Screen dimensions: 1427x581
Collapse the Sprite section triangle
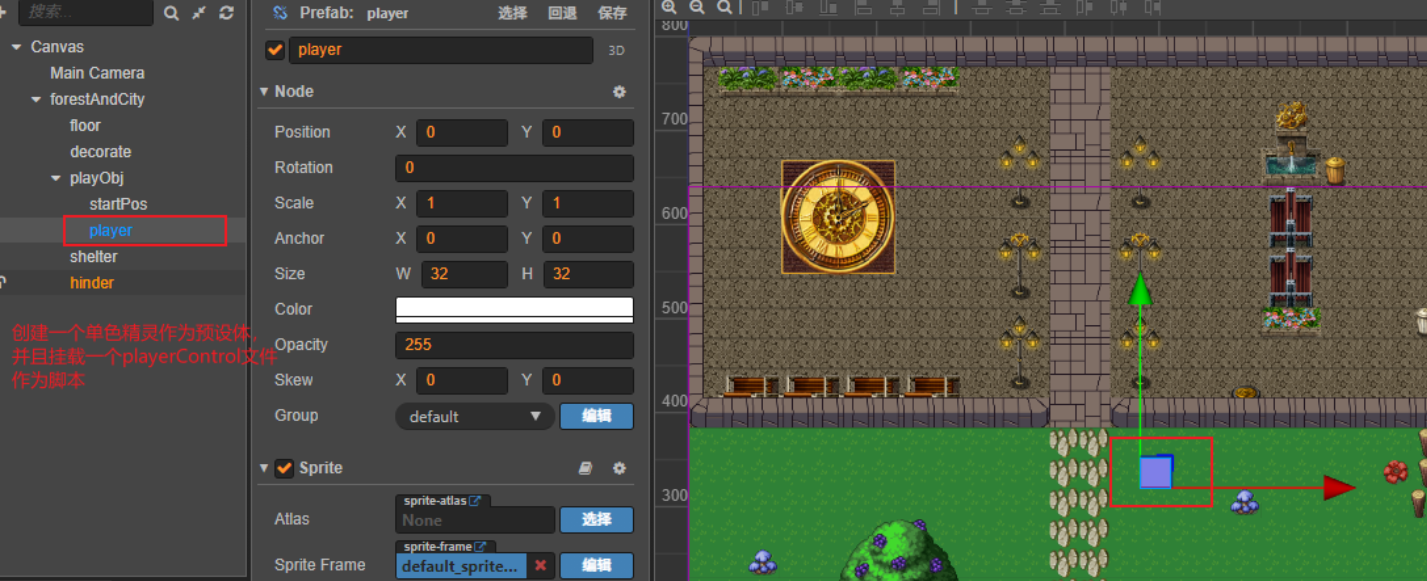tap(264, 468)
